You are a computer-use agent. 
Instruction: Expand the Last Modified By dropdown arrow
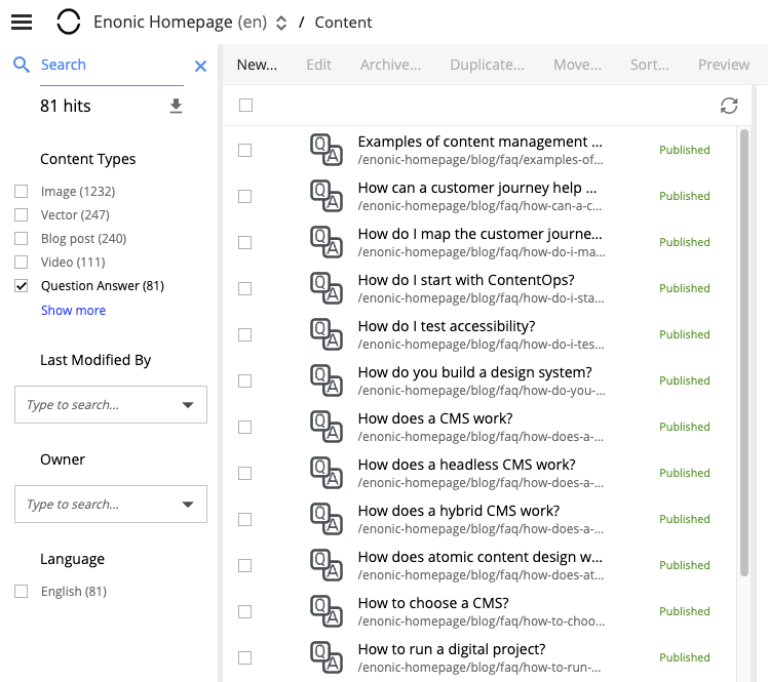188,405
